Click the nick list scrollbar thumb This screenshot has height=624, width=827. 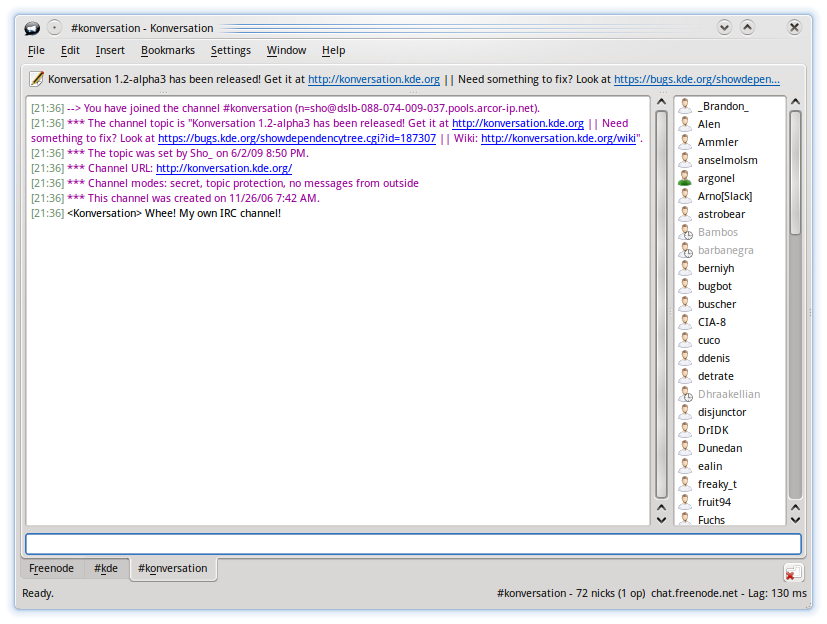coord(795,172)
